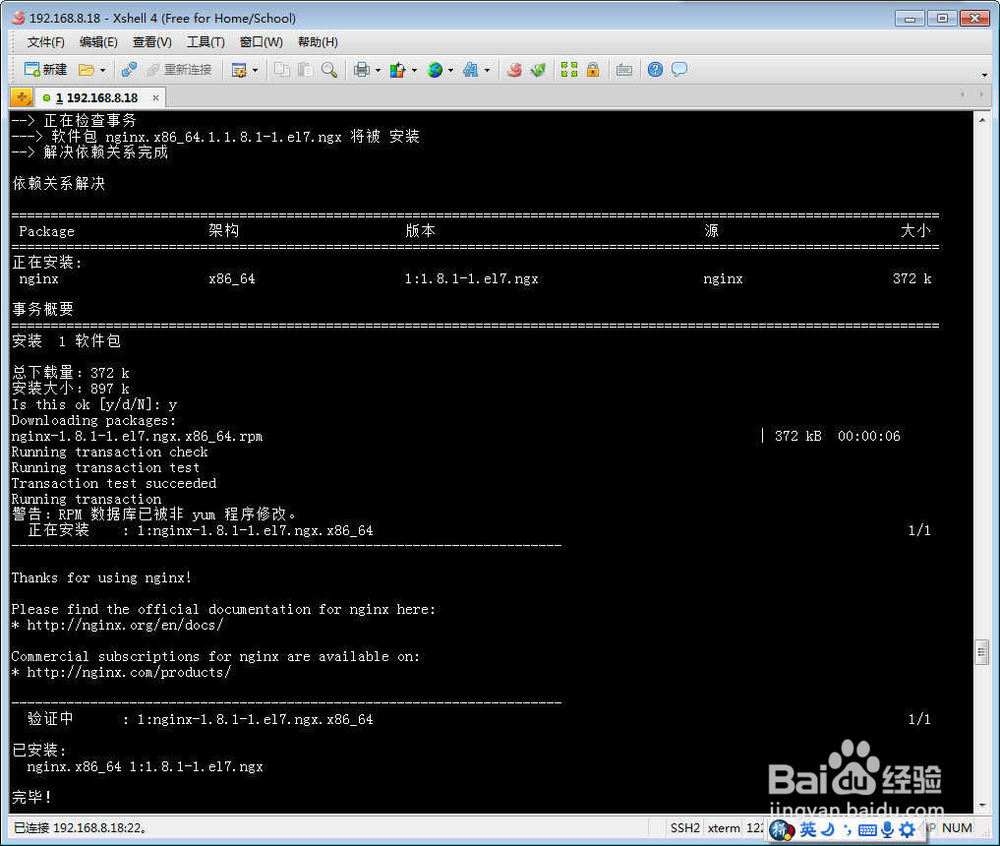1000x846 pixels.
Task: Click the Package column header text
Action: 47,231
